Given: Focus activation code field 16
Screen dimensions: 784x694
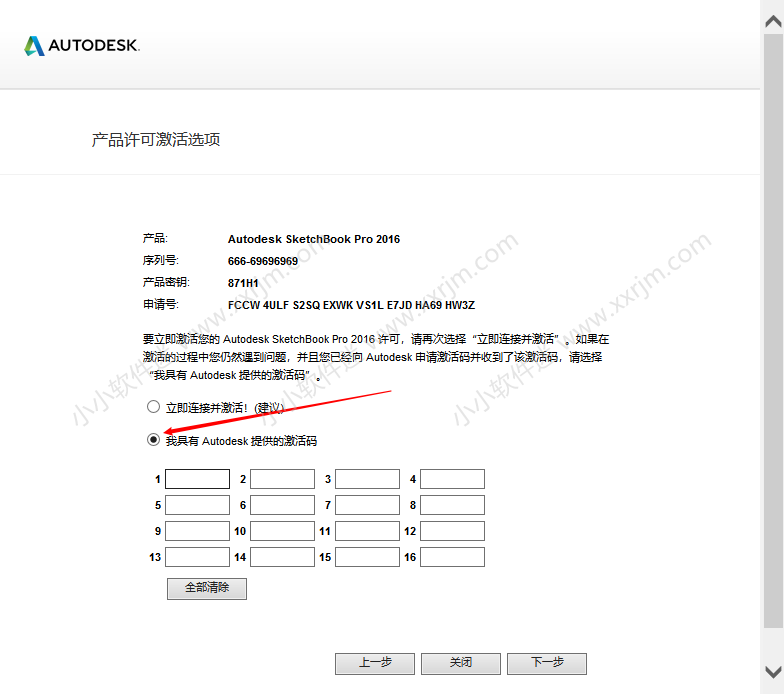Looking at the screenshot, I should click(452, 557).
